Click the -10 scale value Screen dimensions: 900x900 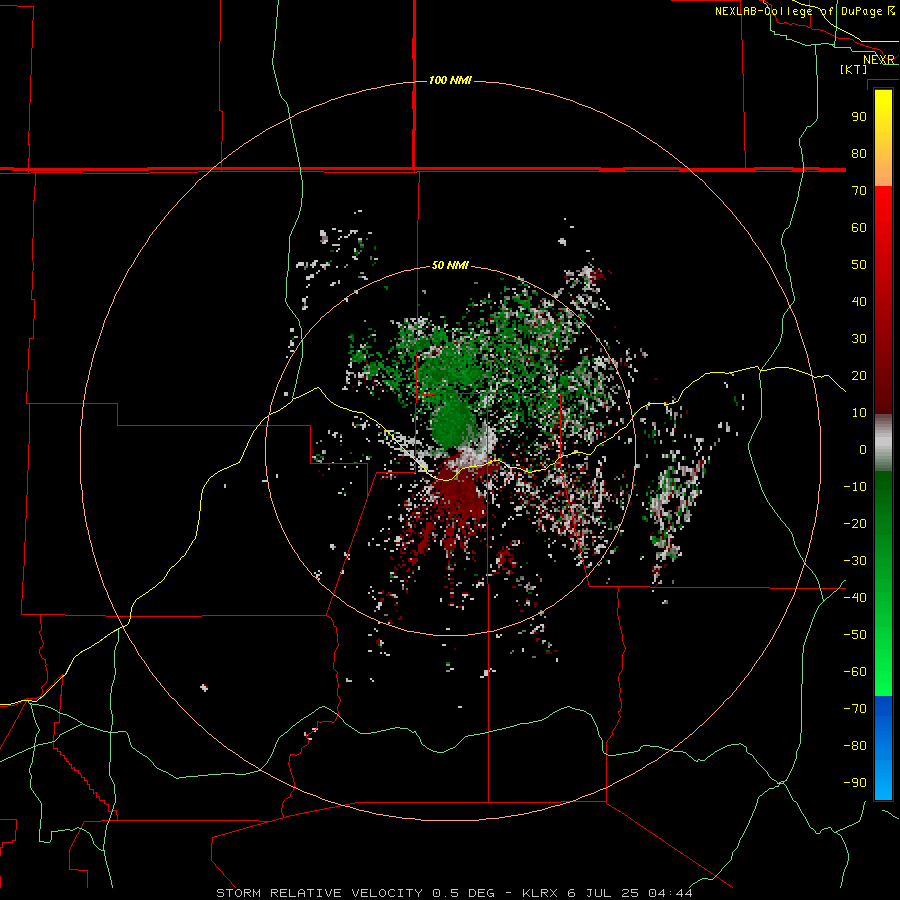(855, 487)
